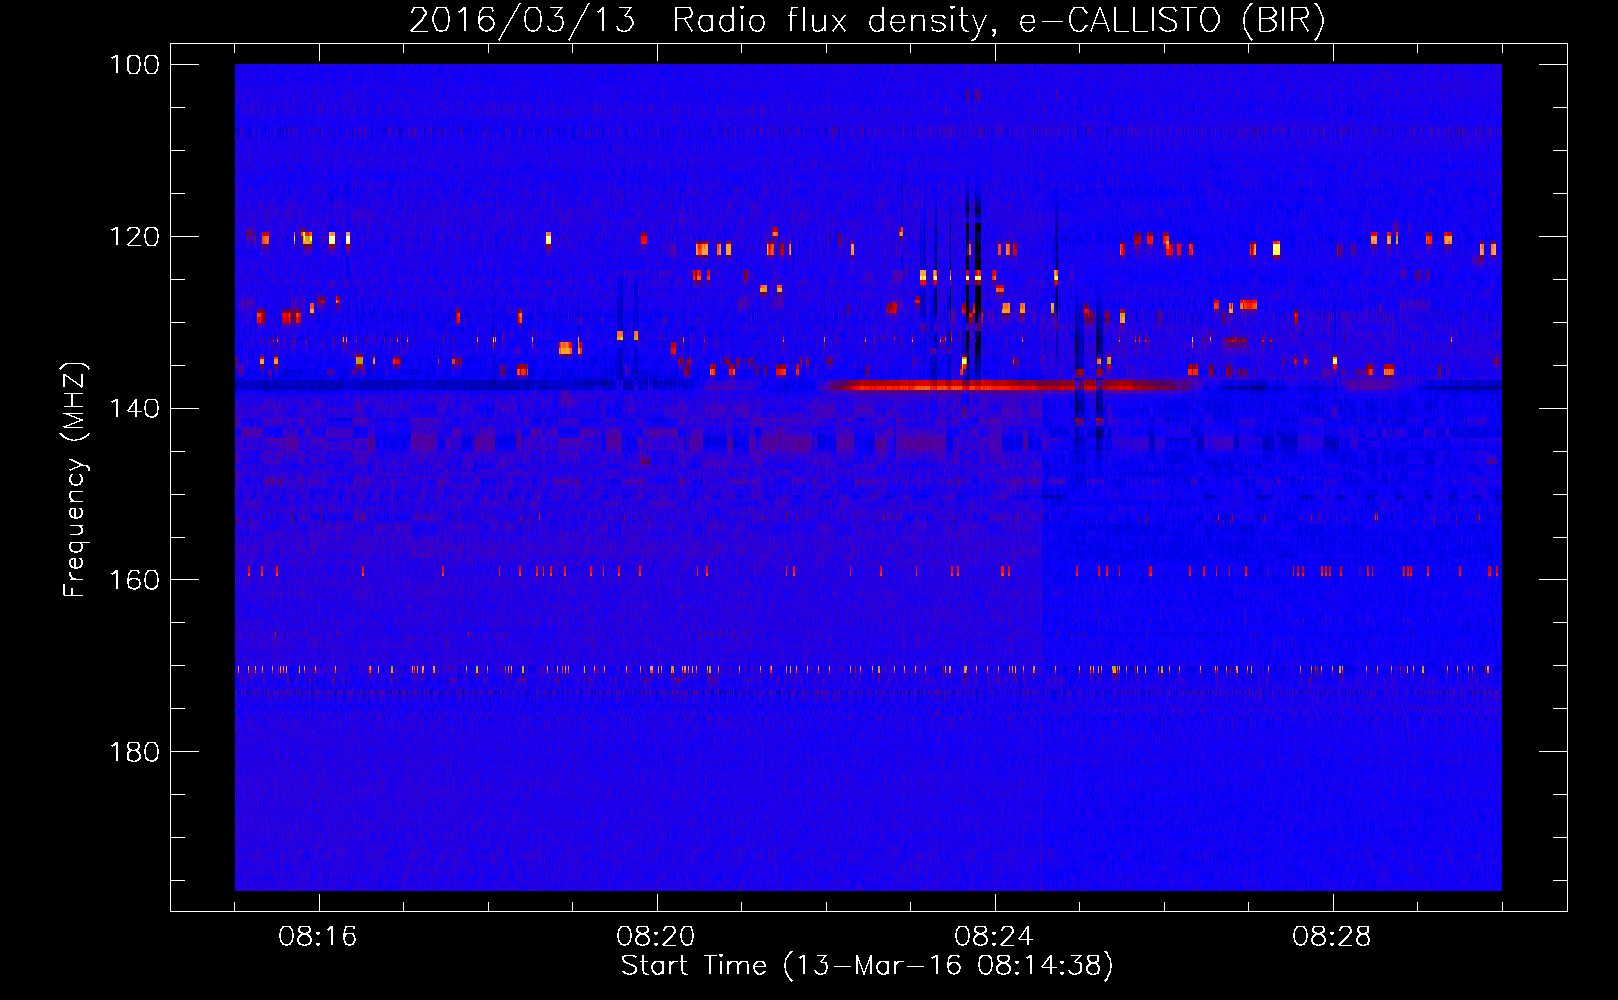Click the '08:28' time tick label
Image resolution: width=1618 pixels, height=1000 pixels.
click(x=1332, y=937)
